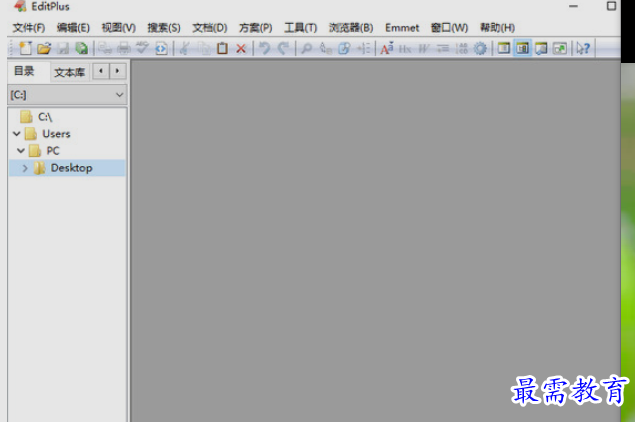Open the 搜索(S) menu
This screenshot has height=422, width=635.
coord(164,28)
